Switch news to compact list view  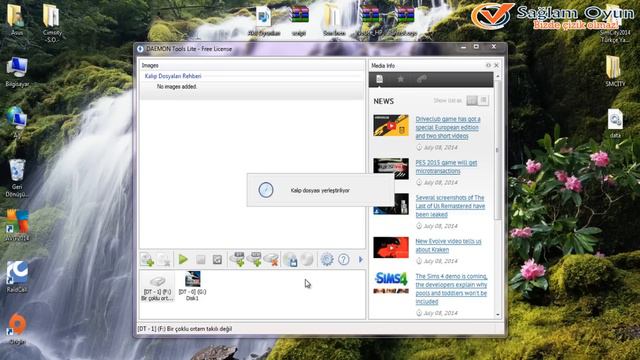(484, 100)
